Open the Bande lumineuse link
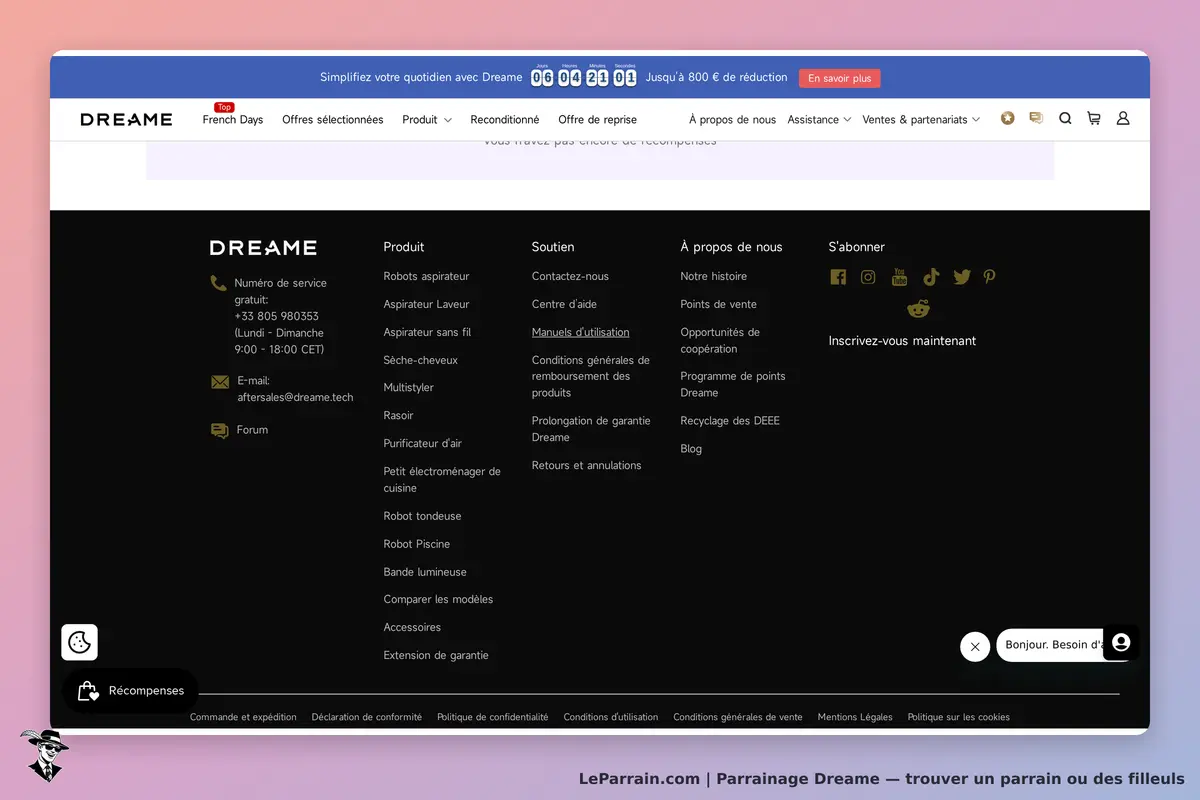The image size is (1200, 800). 425,572
